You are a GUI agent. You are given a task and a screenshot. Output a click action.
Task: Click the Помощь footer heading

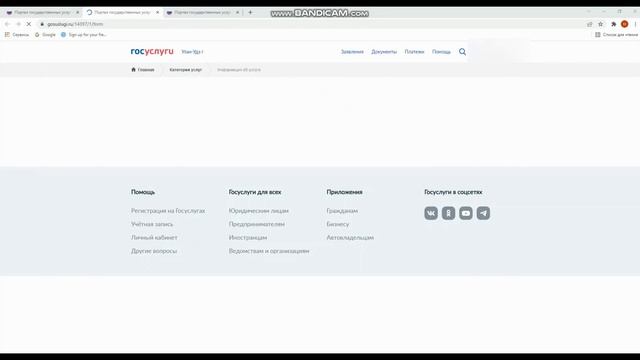[143, 192]
